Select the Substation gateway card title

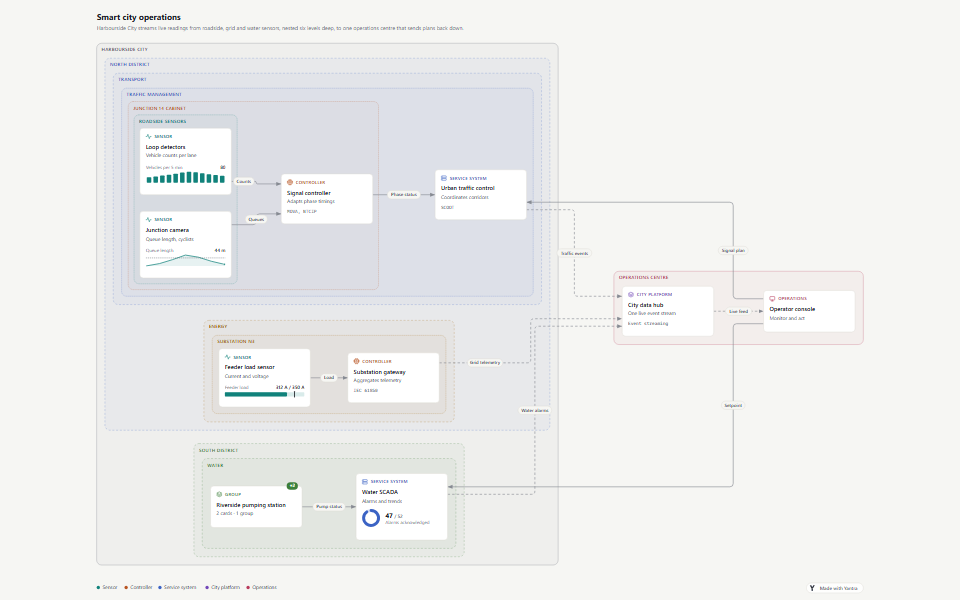(380, 372)
